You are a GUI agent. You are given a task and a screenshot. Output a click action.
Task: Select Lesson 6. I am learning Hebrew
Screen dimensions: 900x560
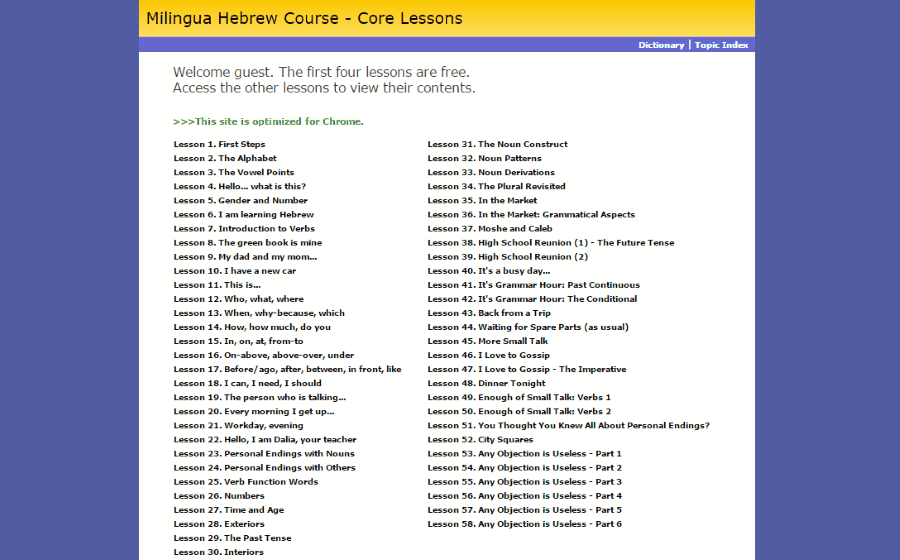click(x=244, y=215)
